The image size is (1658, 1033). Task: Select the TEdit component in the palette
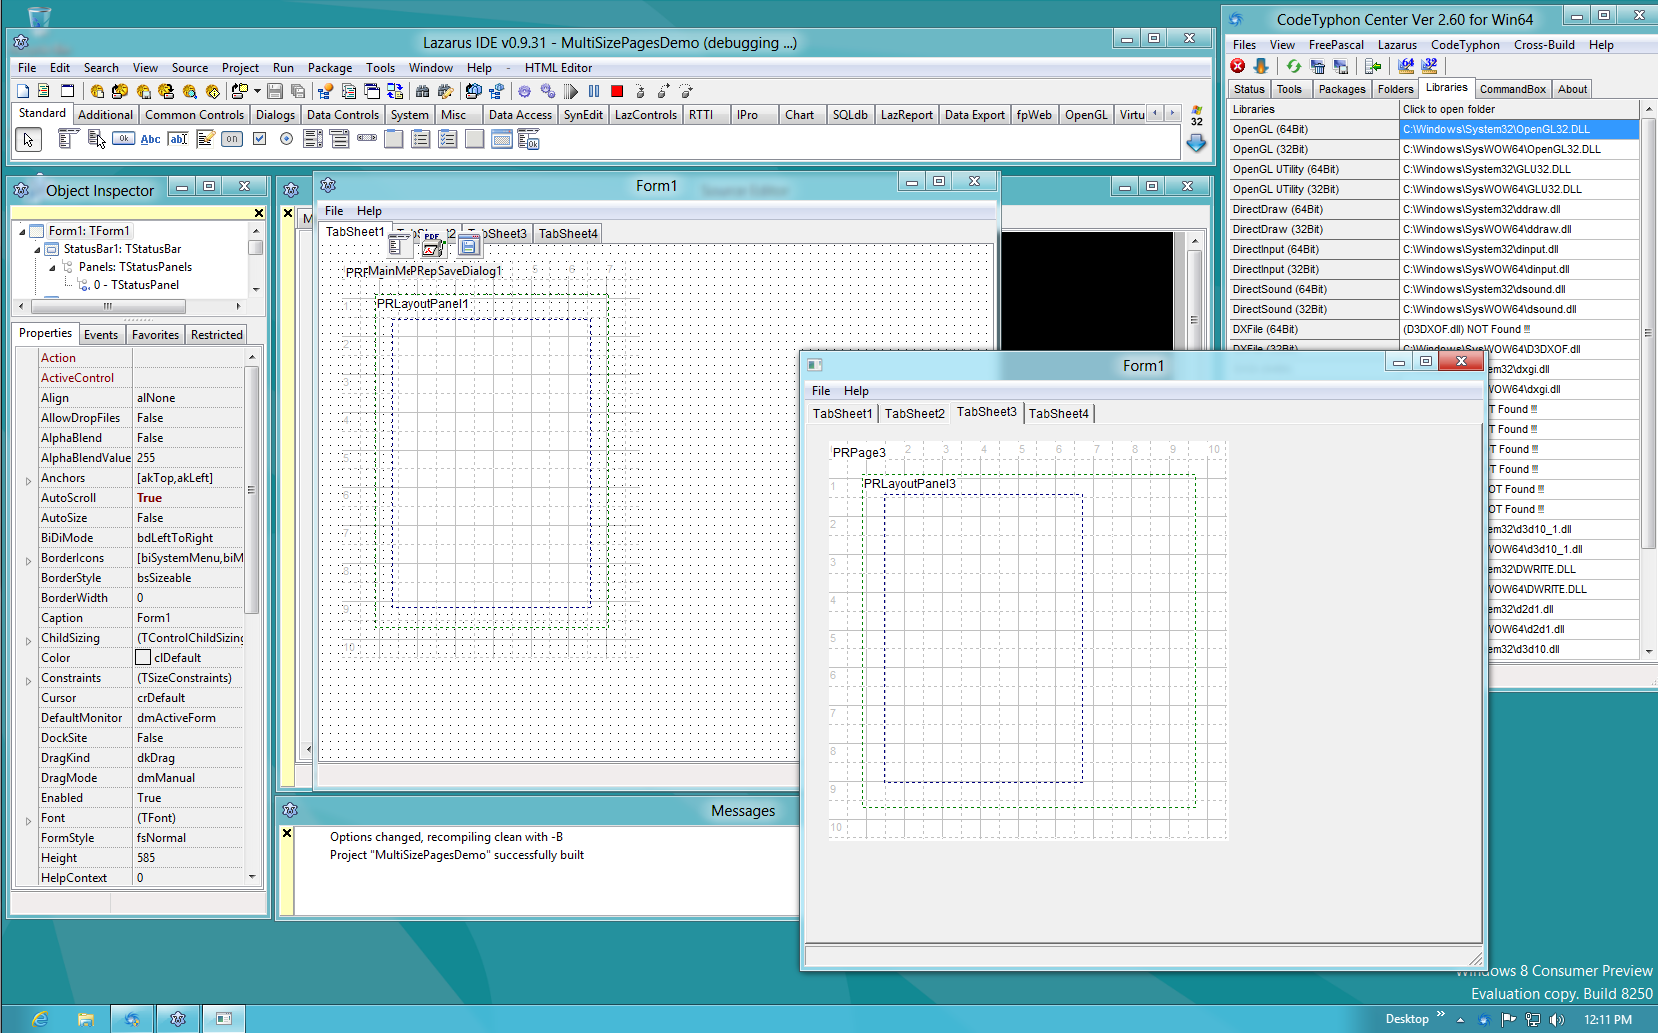tap(177, 139)
